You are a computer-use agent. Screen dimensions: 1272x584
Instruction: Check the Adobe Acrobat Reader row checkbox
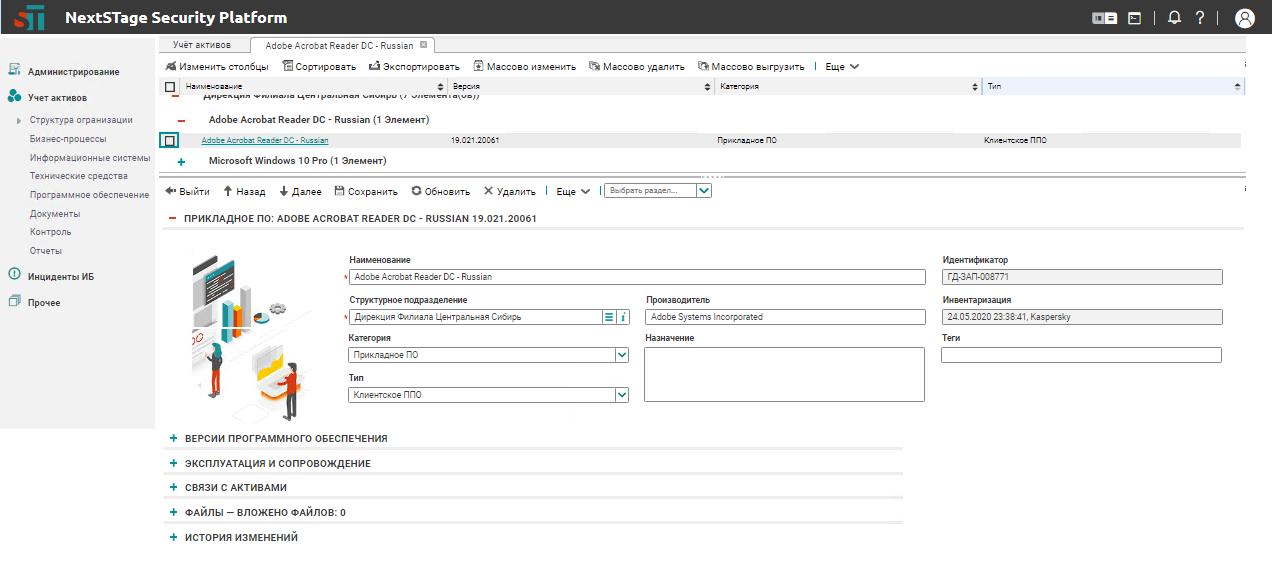[x=170, y=141]
